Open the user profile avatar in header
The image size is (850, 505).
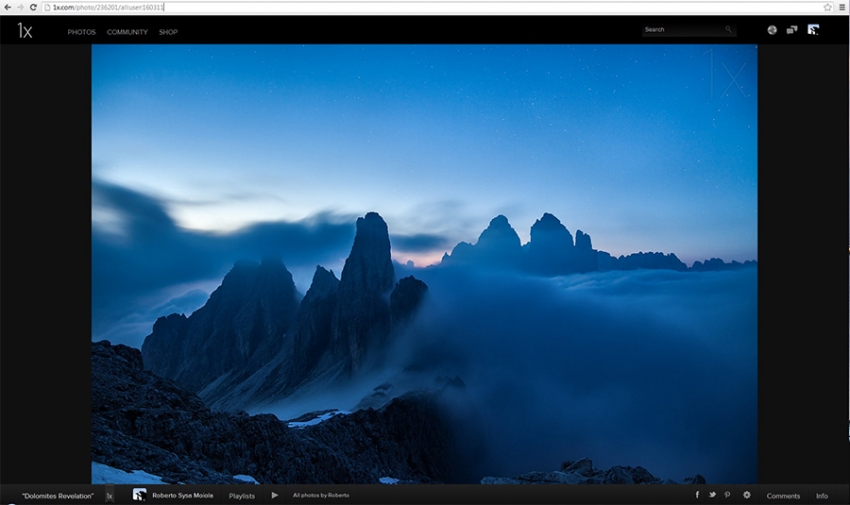pyautogui.click(x=813, y=30)
